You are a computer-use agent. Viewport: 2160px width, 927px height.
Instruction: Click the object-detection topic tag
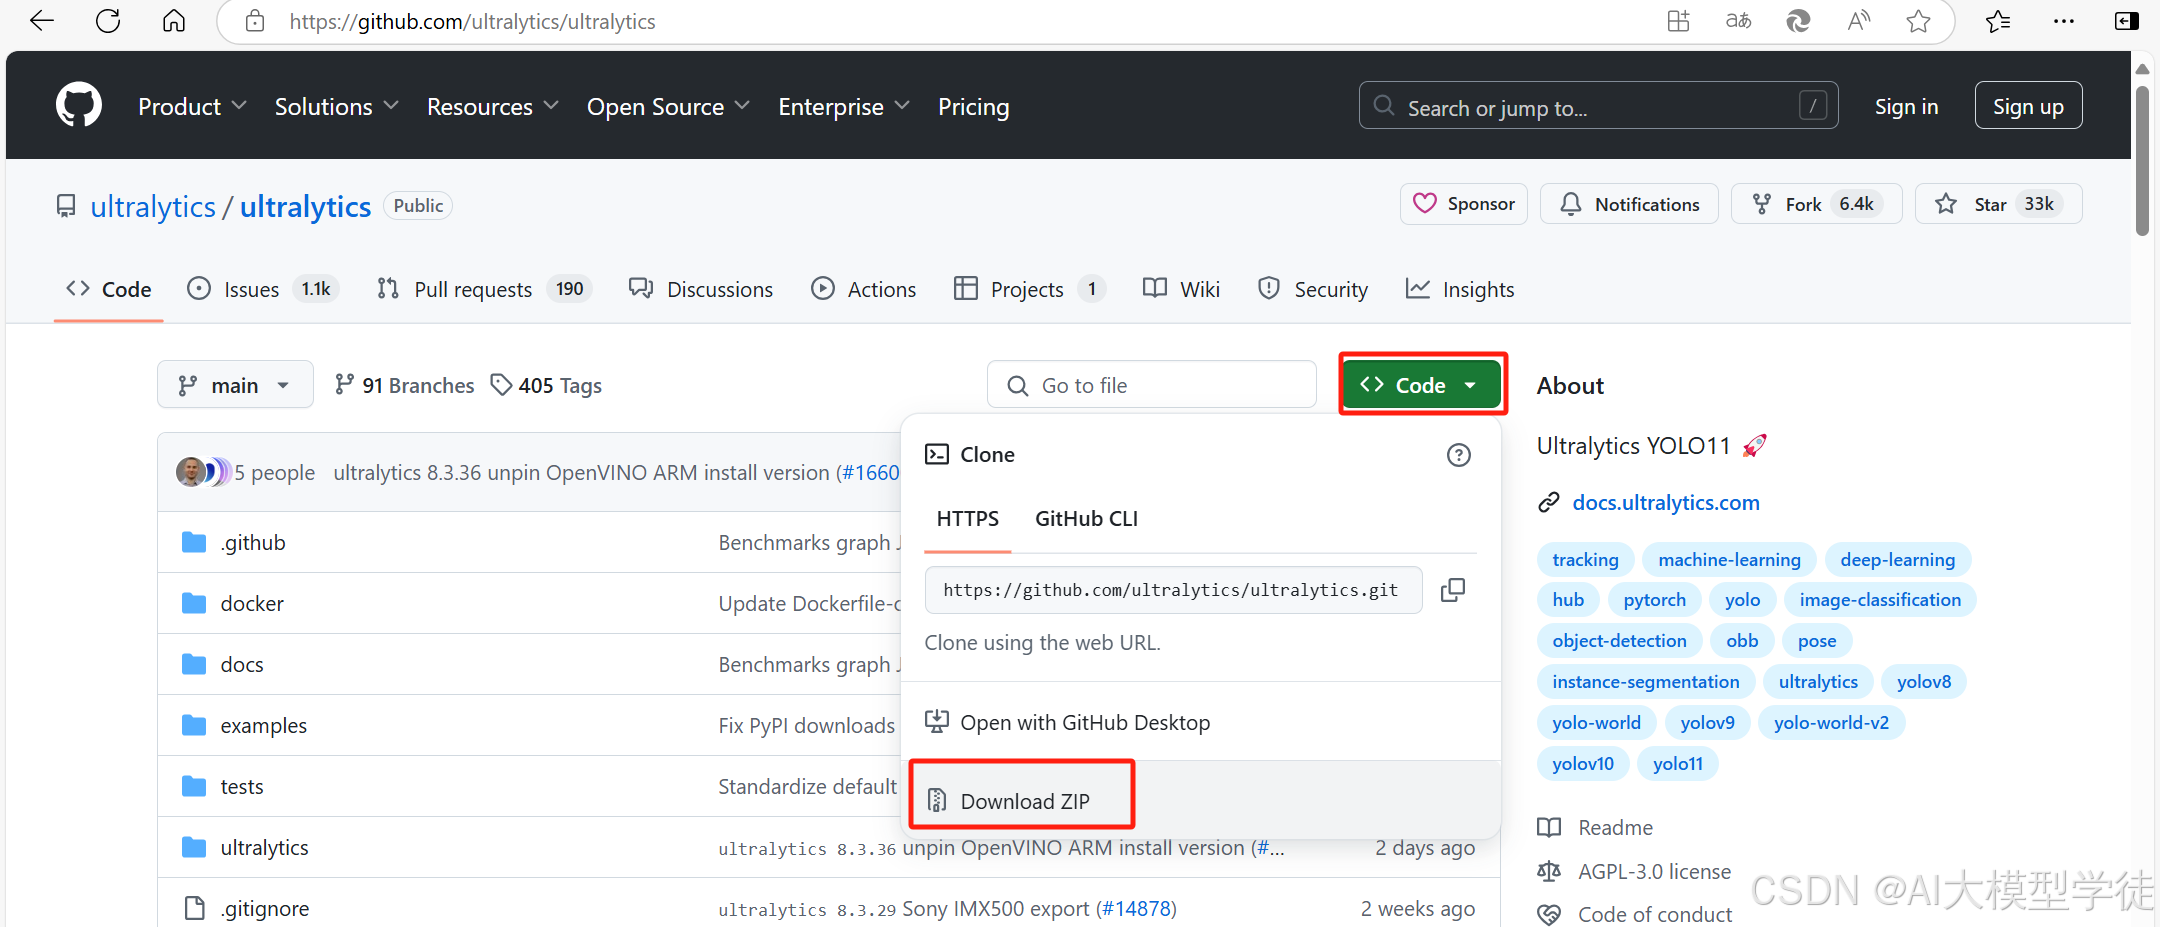point(1619,641)
